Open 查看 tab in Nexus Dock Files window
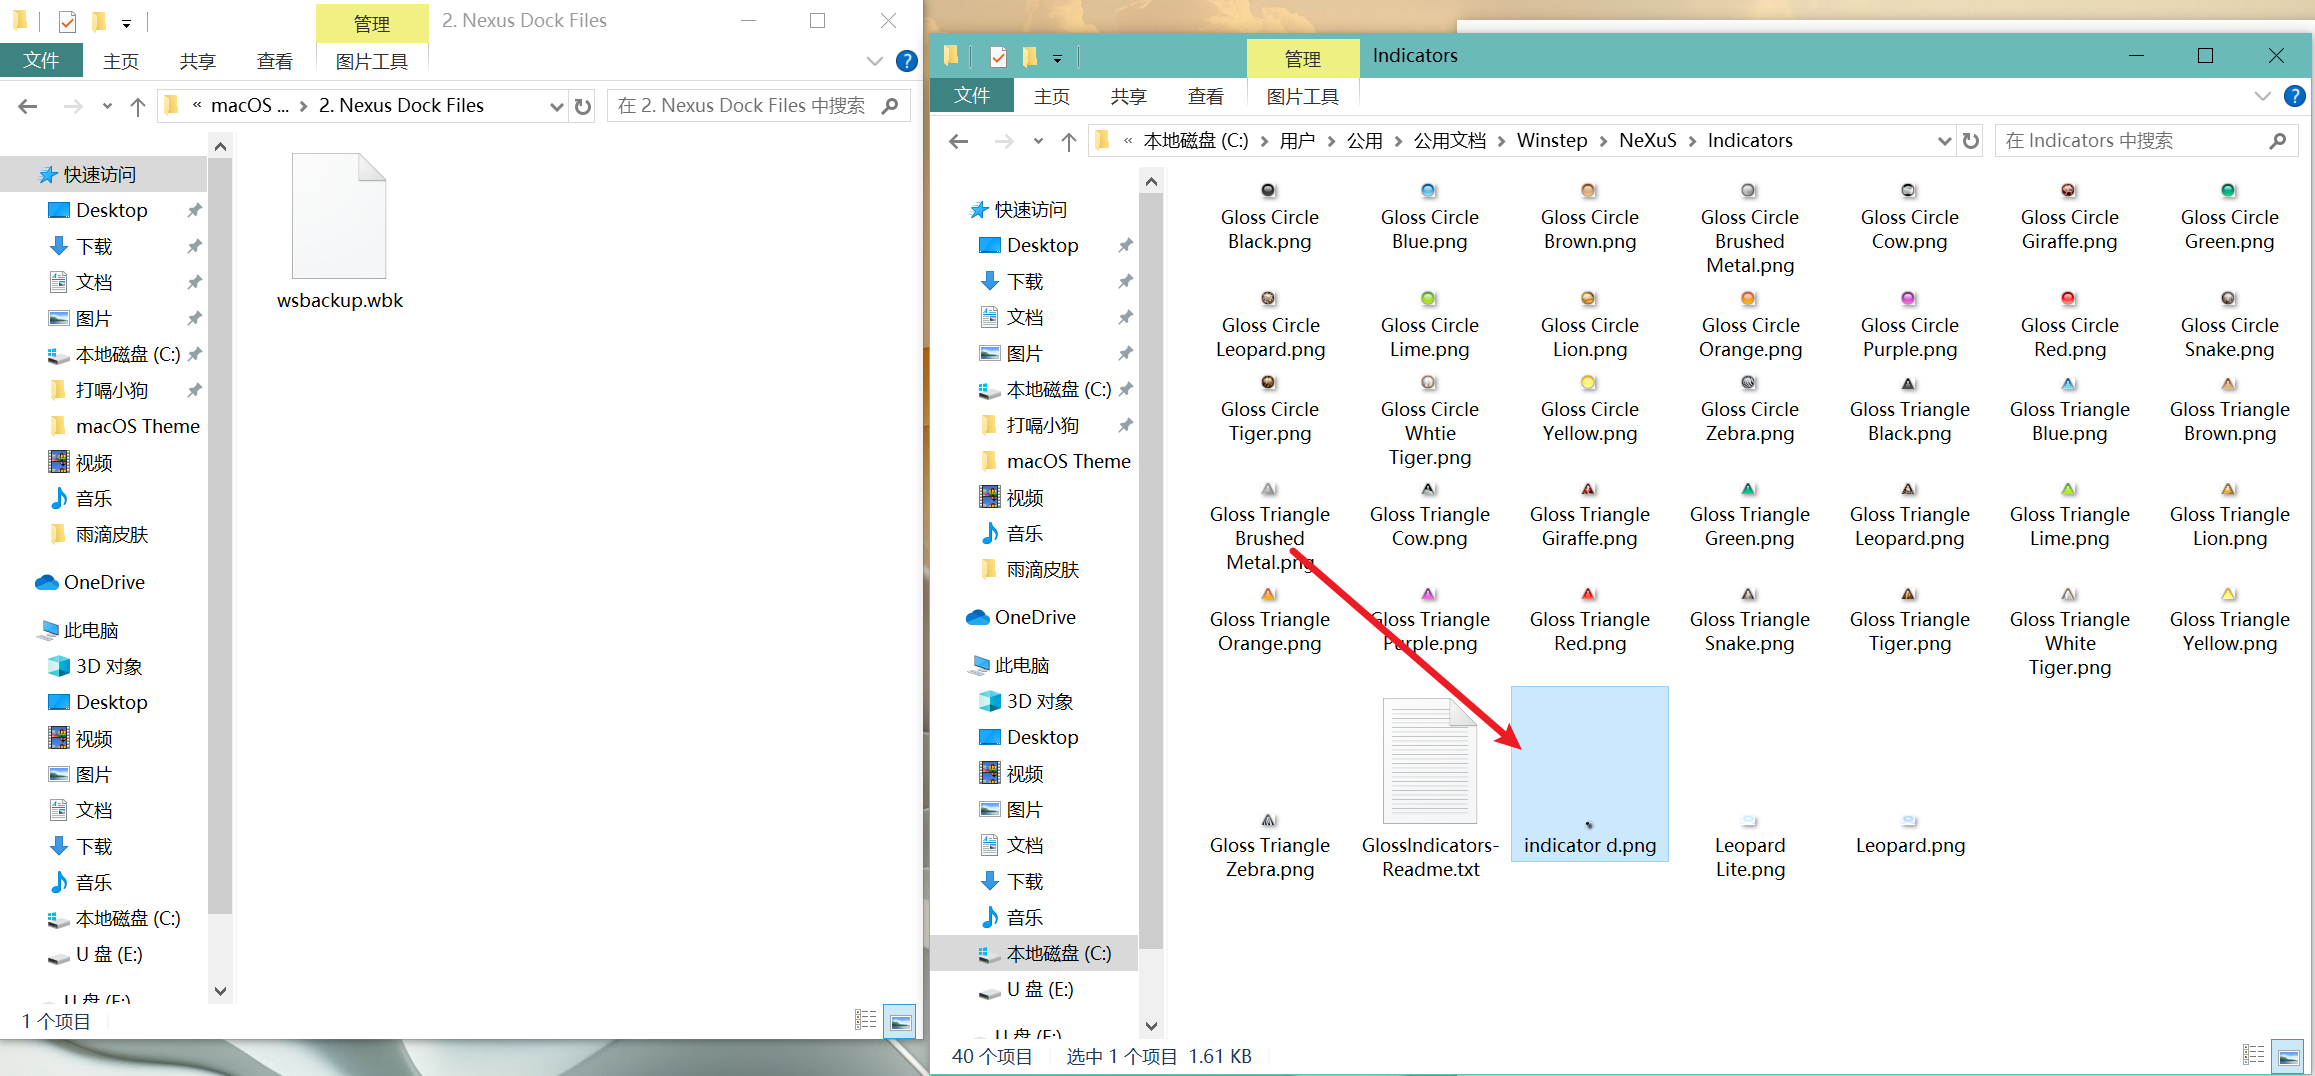Screen dimensions: 2315x1076 pyautogui.click(x=274, y=61)
